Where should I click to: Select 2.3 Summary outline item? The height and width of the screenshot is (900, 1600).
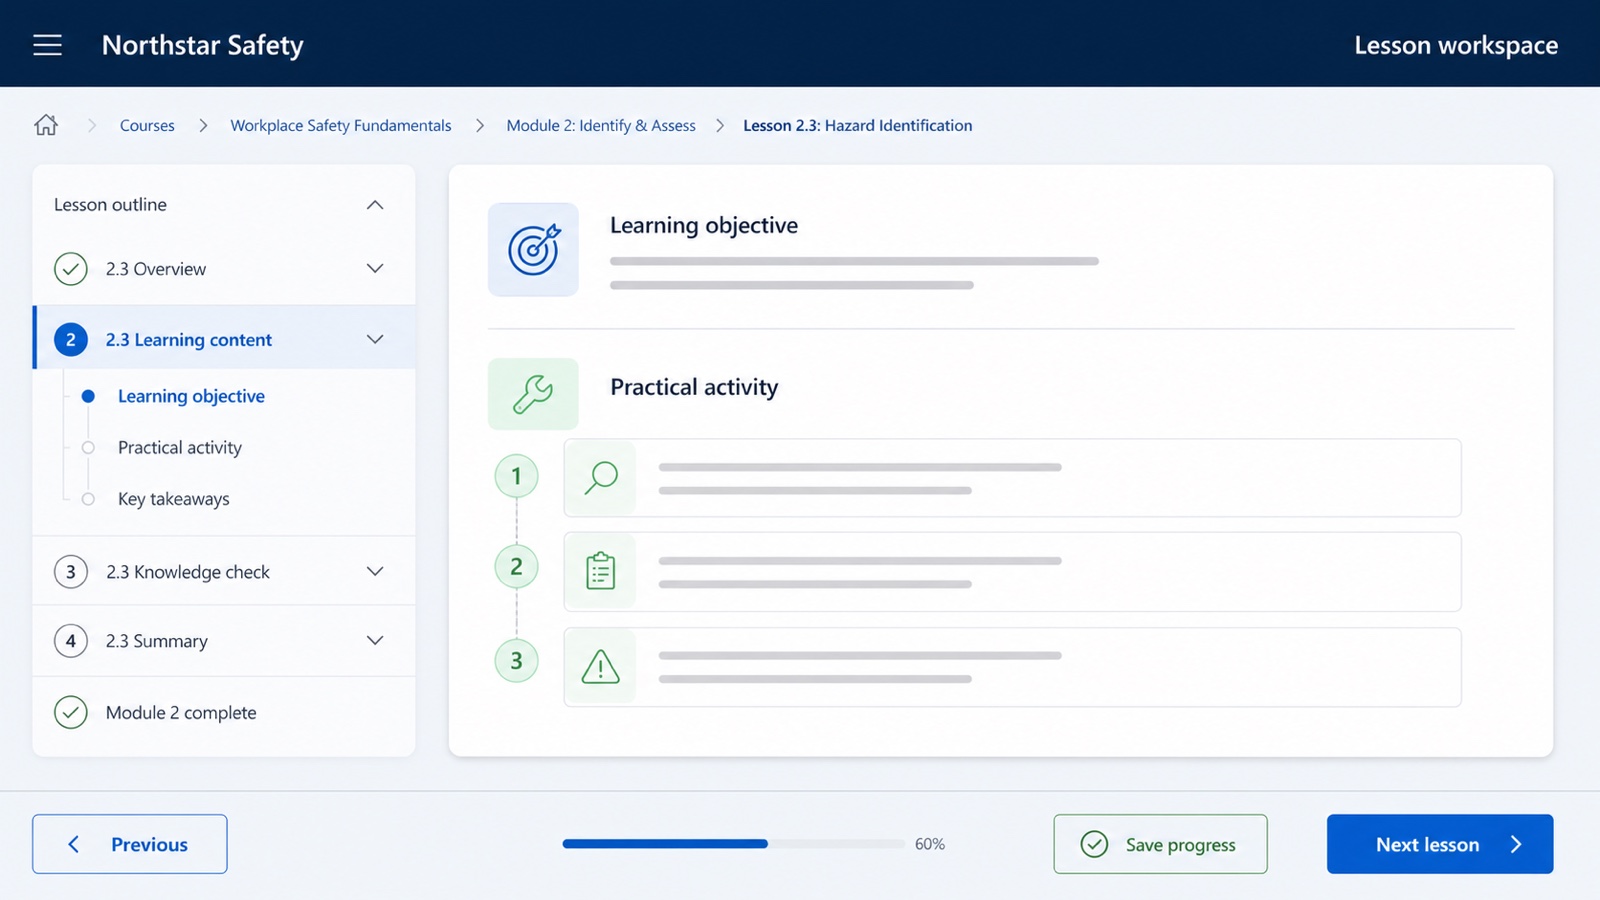[x=224, y=641]
